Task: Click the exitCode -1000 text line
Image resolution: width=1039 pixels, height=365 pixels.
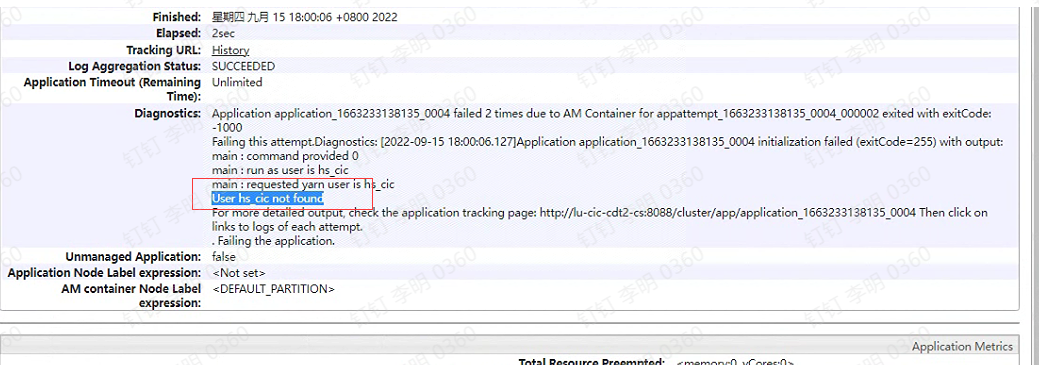Action: coord(227,127)
